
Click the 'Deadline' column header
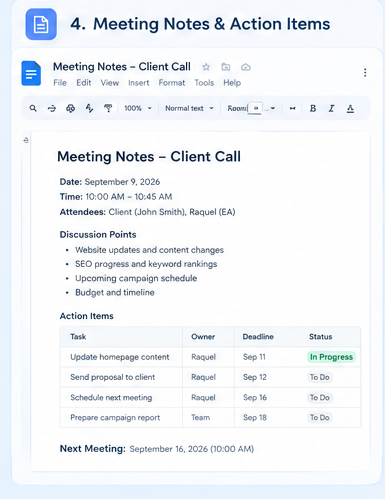click(258, 337)
